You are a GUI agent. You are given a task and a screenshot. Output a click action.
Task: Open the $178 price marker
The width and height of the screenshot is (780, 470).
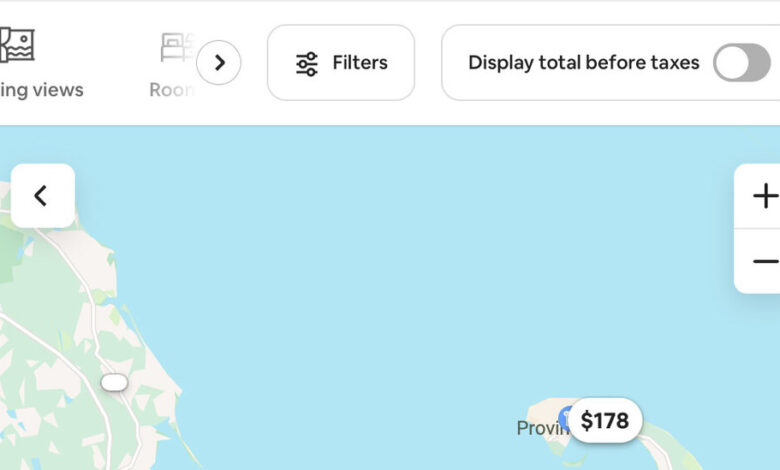tap(605, 421)
